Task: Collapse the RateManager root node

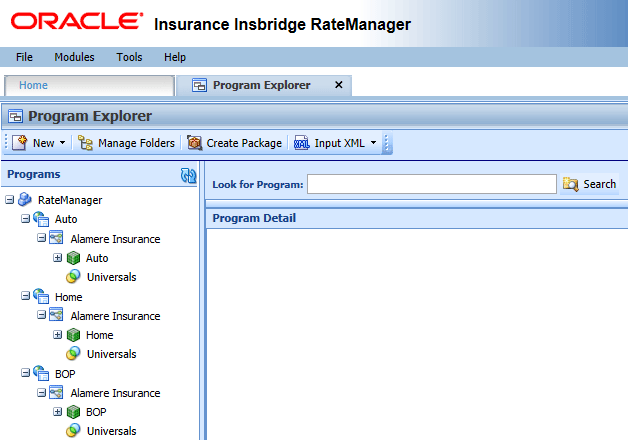Action: [x=10, y=199]
